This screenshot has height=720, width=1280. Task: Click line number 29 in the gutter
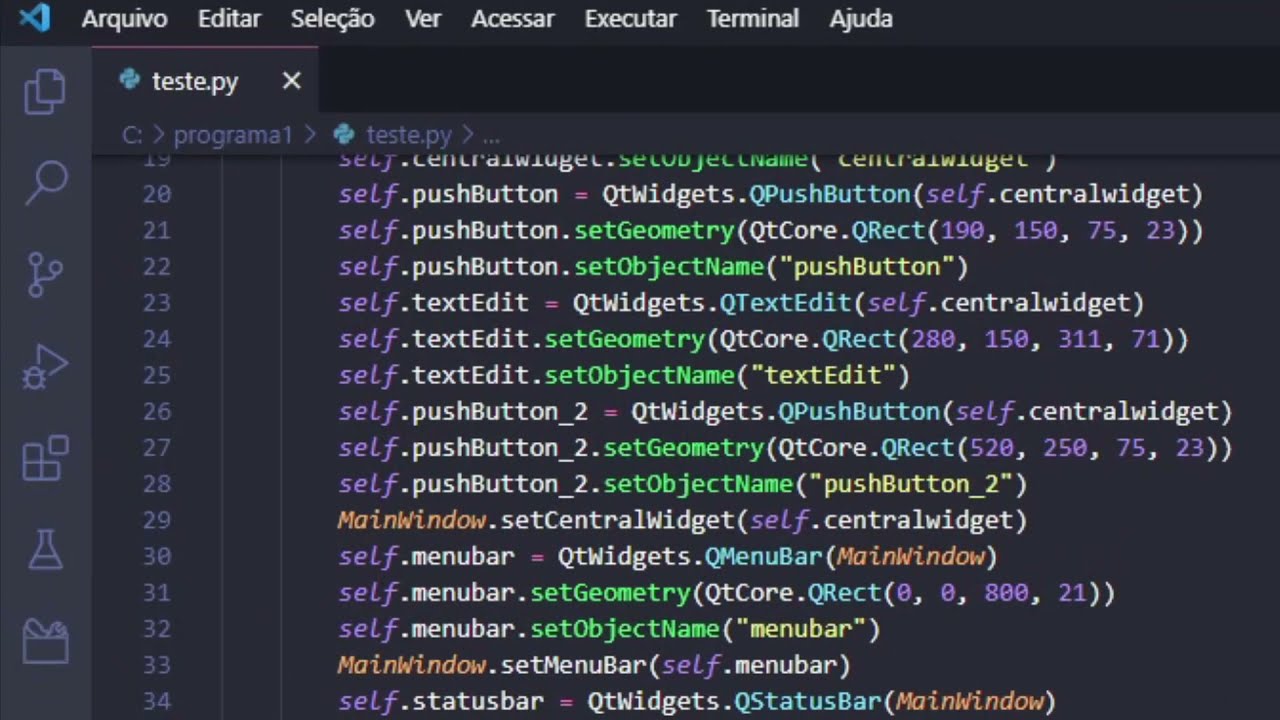(157, 520)
